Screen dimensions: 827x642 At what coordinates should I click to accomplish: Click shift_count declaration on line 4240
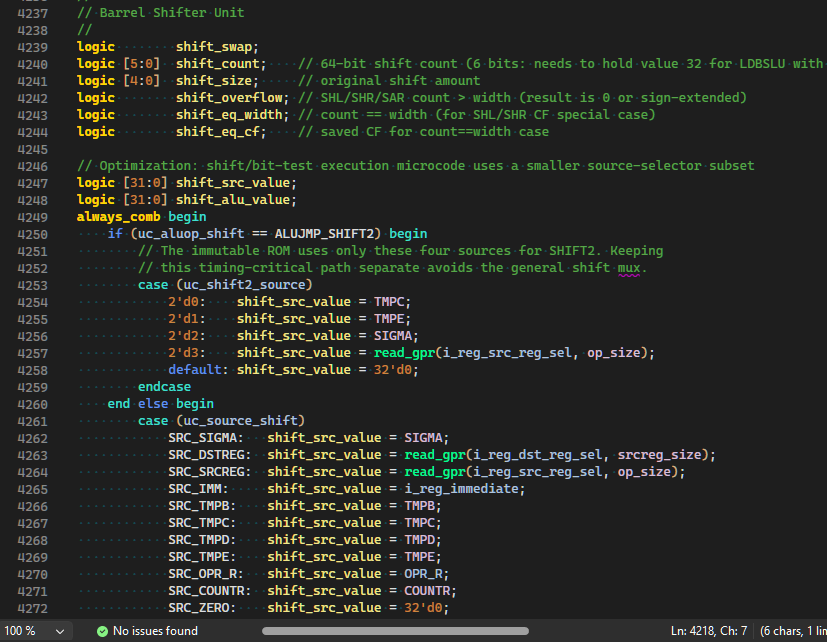tap(217, 64)
